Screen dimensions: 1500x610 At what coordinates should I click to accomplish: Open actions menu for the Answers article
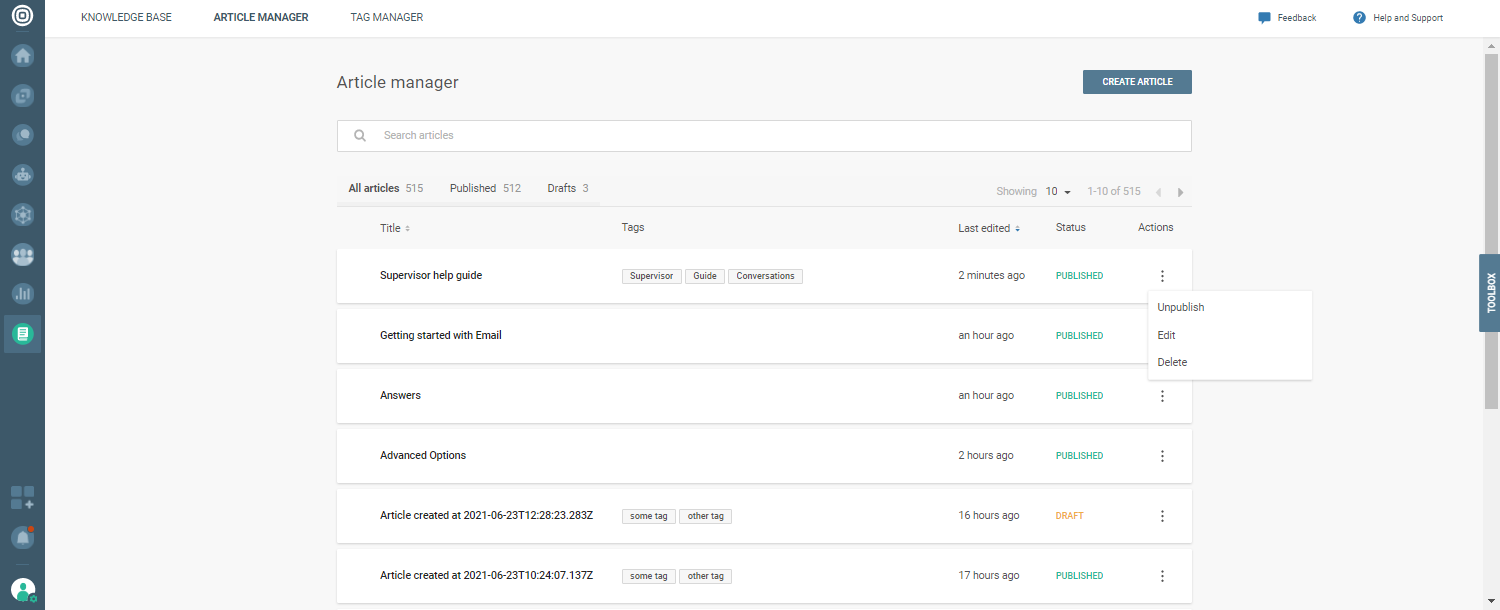click(1162, 396)
